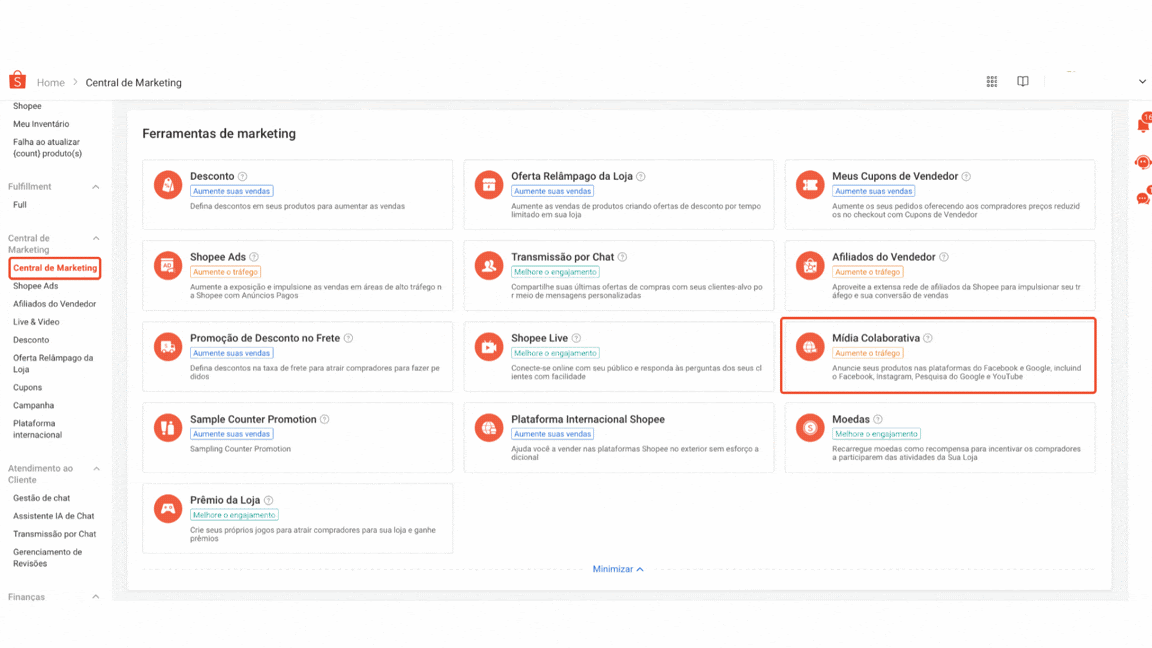Open the notifications bell with 16 badge
The height and width of the screenshot is (648, 1152).
(x=1141, y=122)
